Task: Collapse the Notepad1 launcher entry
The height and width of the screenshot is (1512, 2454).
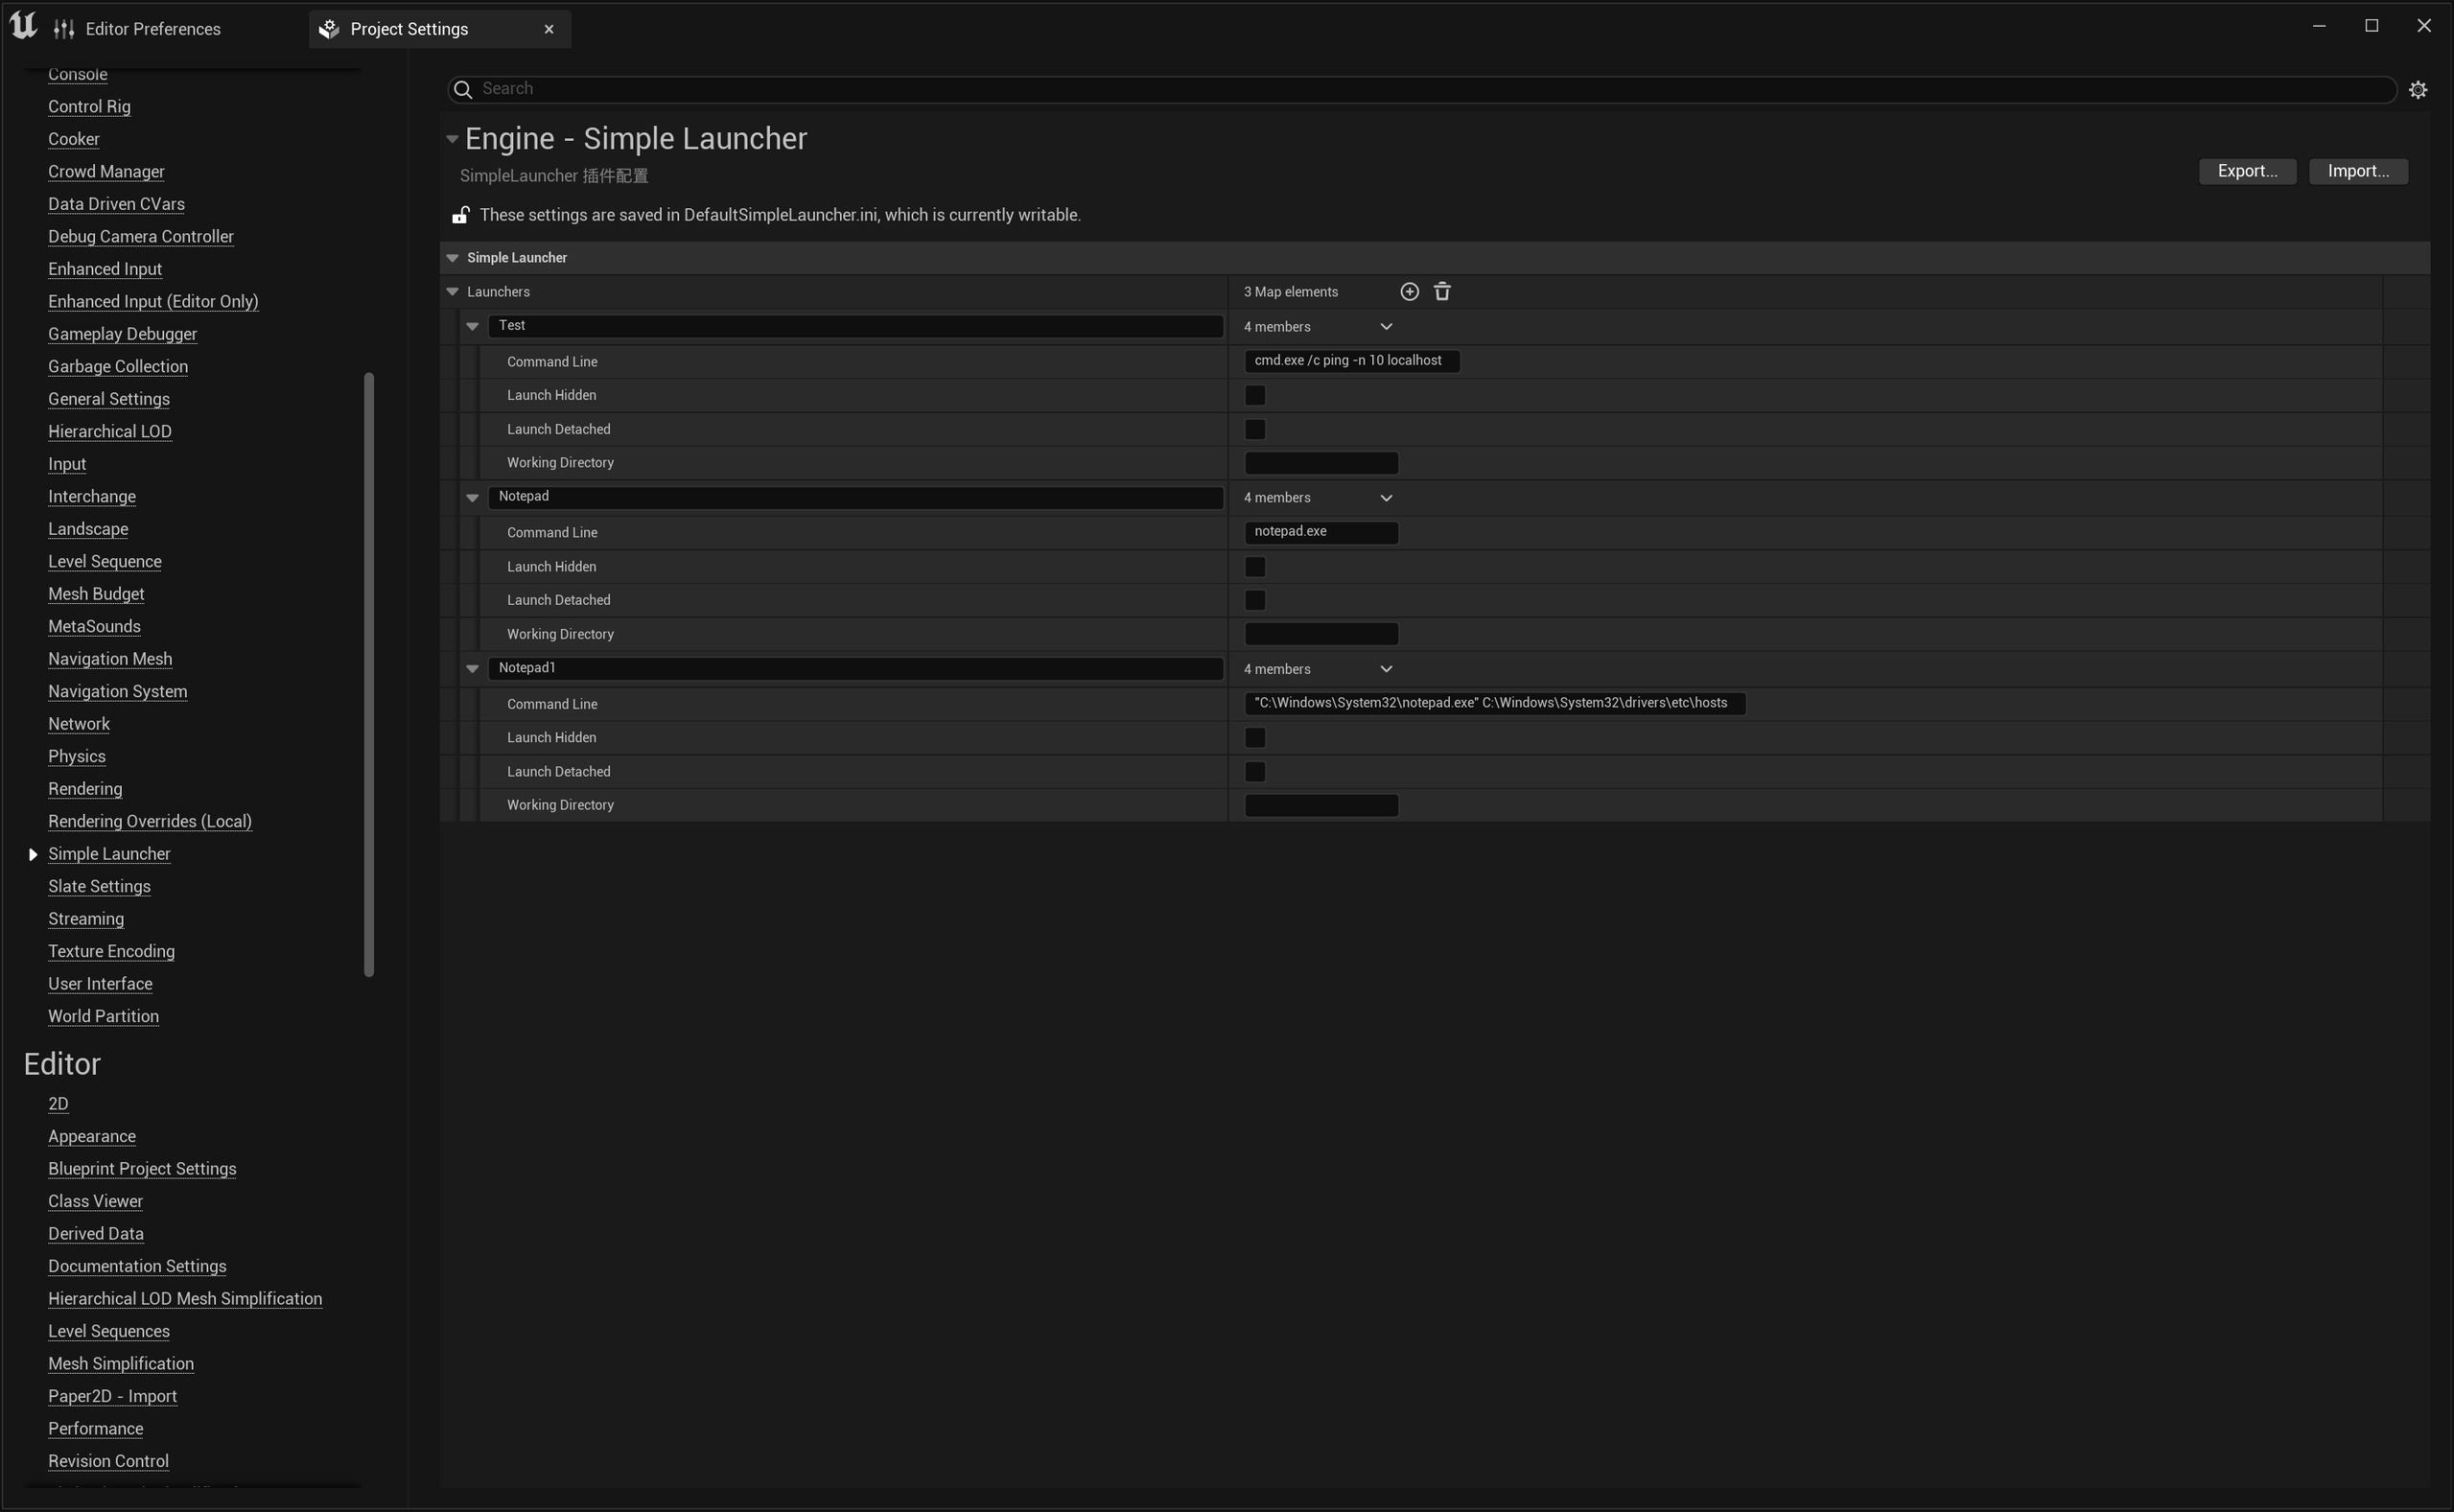Action: [x=472, y=669]
